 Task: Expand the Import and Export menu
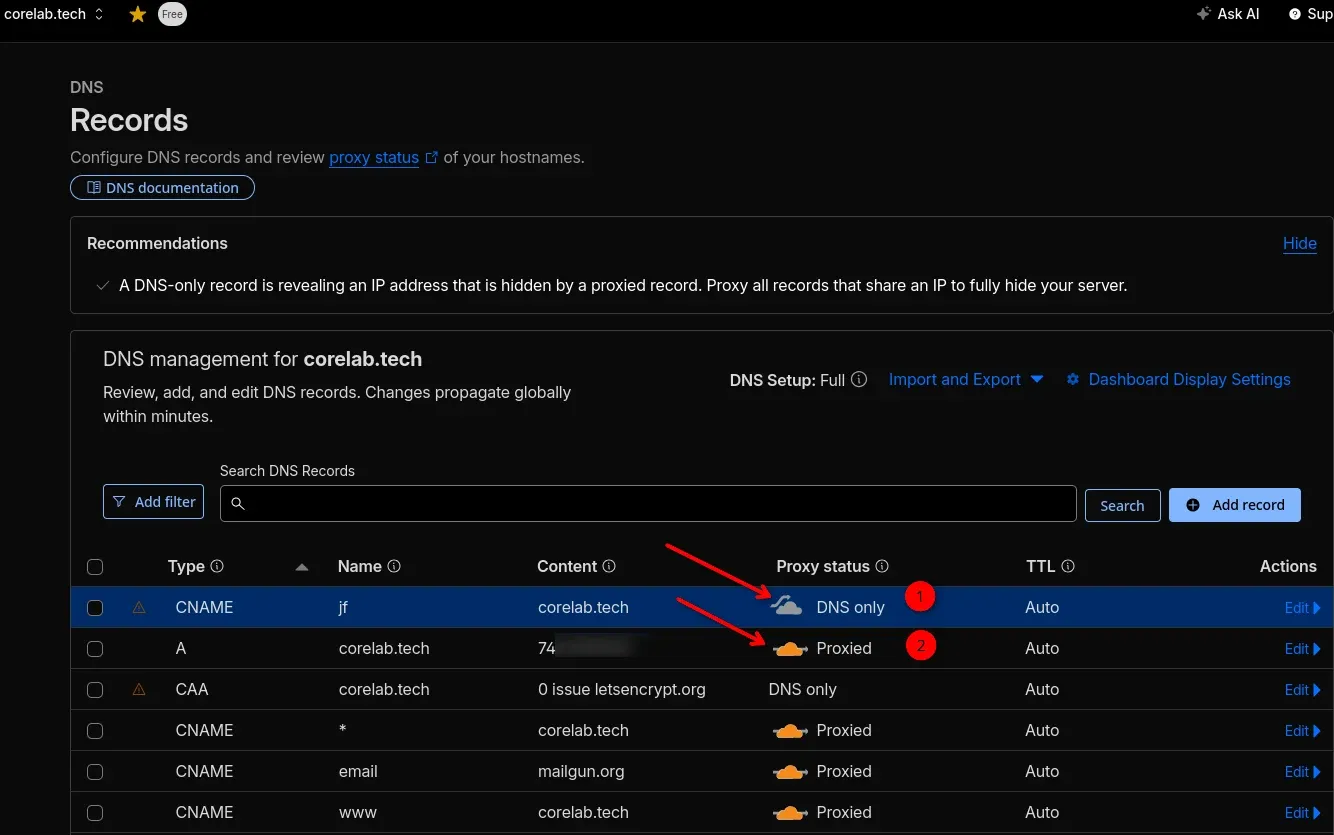966,380
